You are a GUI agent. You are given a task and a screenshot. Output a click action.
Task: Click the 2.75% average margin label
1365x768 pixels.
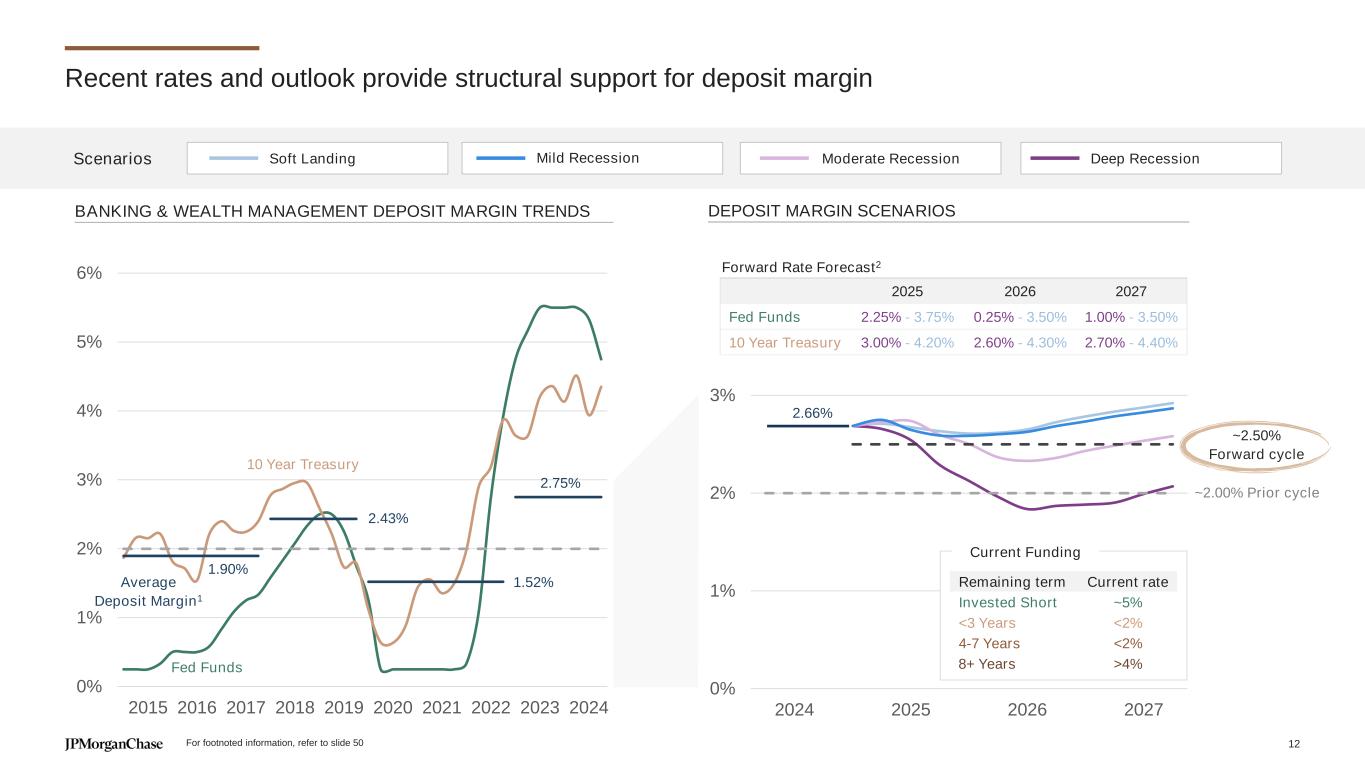coord(560,483)
